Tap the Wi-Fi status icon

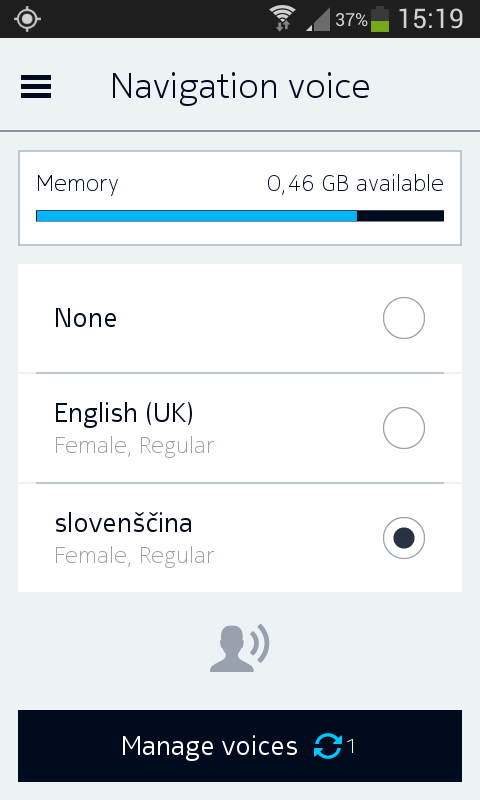click(x=284, y=19)
